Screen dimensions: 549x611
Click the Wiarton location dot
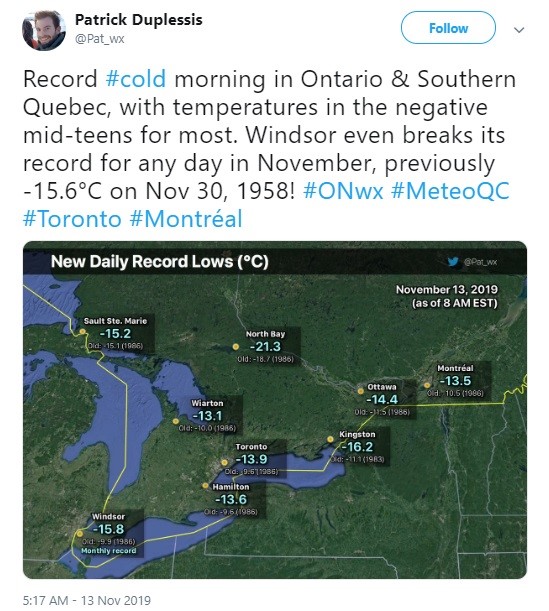click(x=176, y=421)
